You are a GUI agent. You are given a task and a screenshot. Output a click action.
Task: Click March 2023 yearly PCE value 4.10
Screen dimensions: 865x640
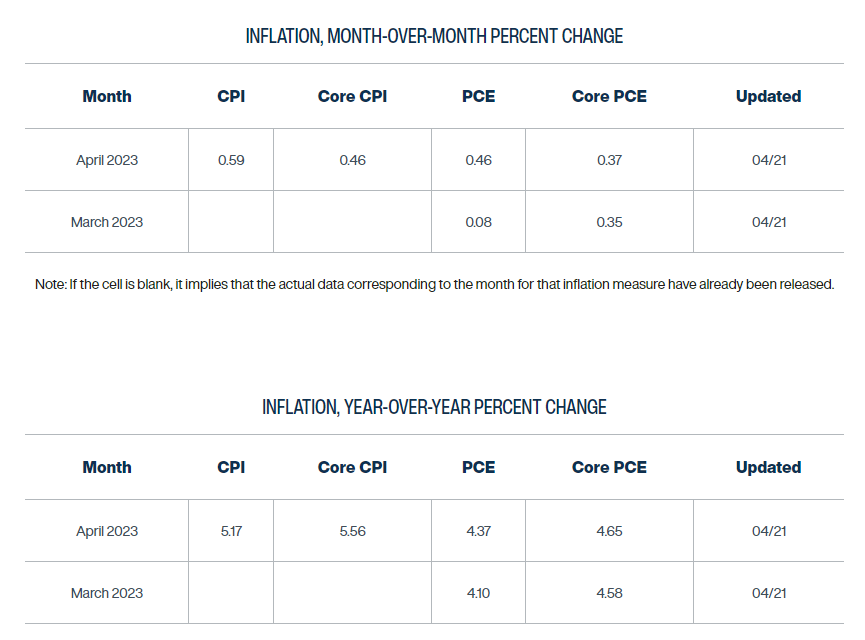(x=478, y=593)
